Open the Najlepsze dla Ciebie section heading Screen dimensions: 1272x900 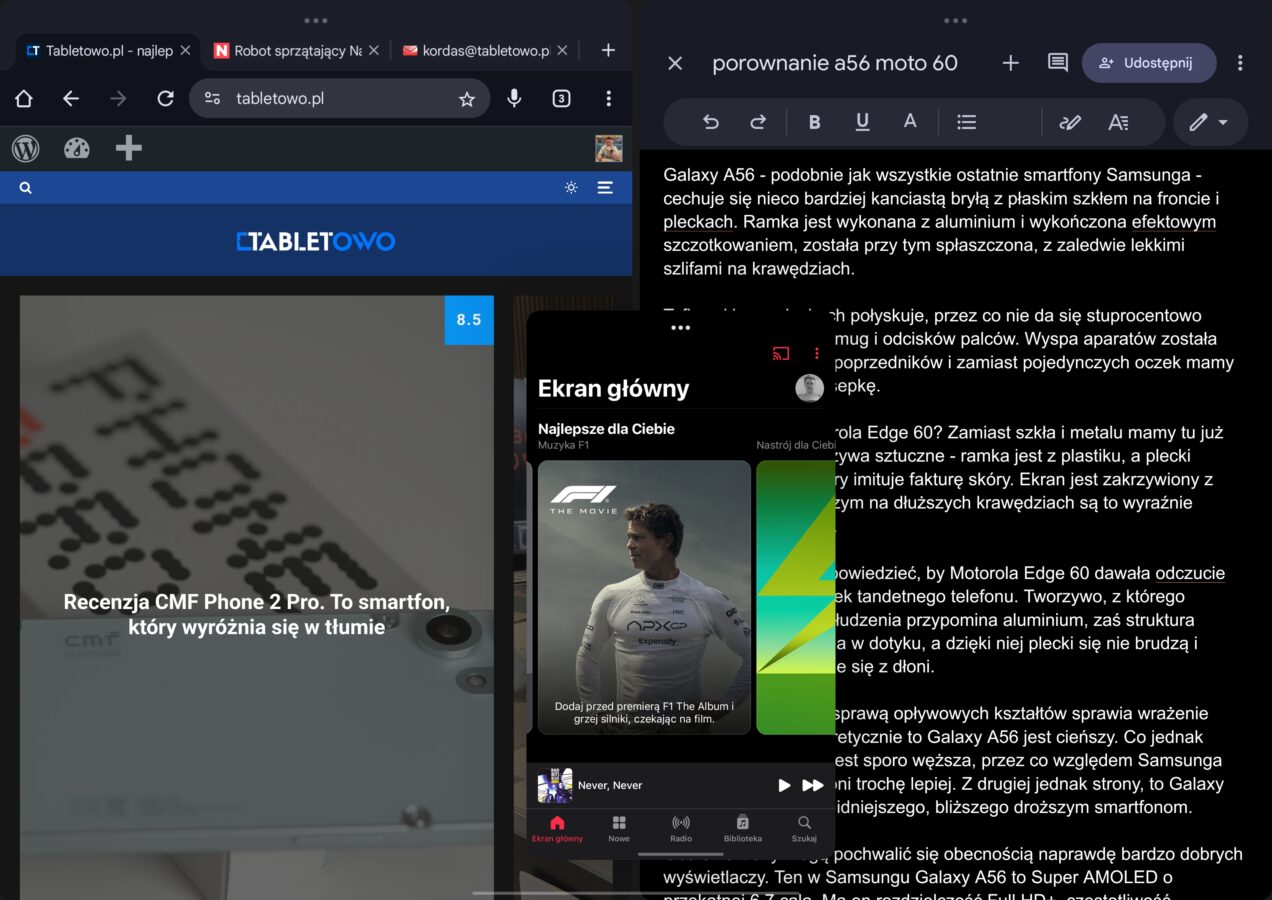tap(606, 429)
